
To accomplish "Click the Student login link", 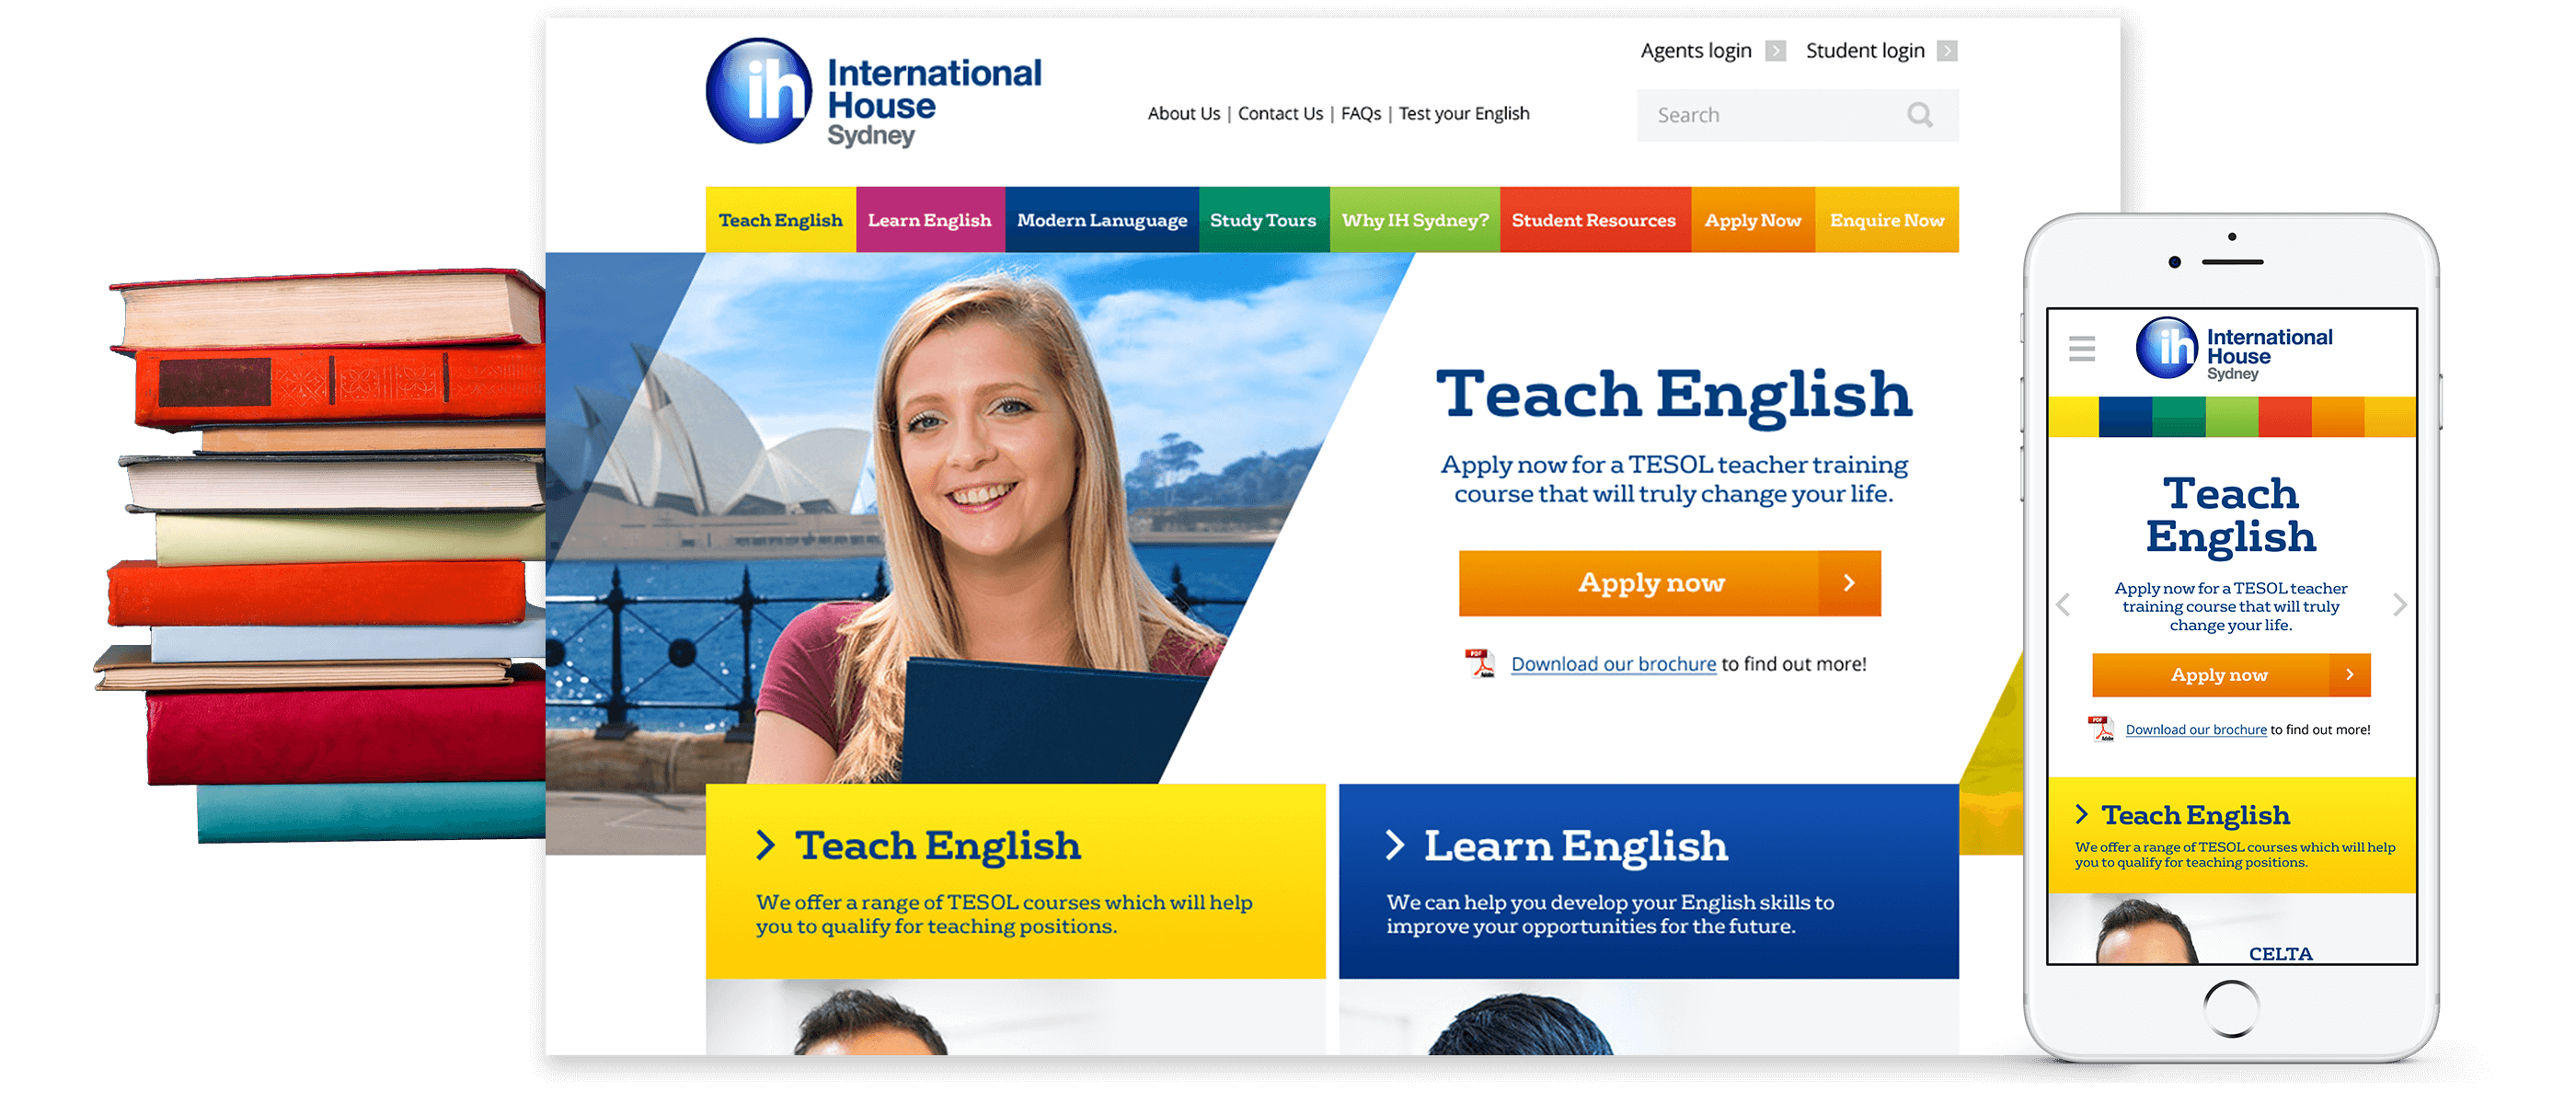I will click(1865, 51).
